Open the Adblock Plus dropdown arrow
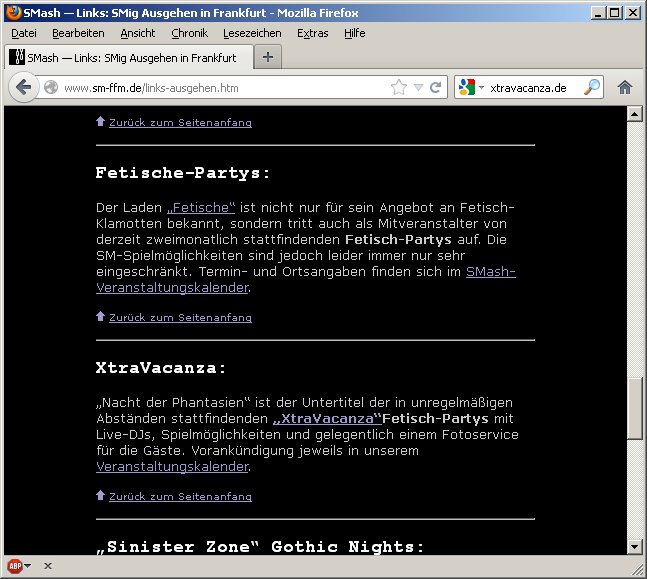This screenshot has width=647, height=579. [28, 566]
